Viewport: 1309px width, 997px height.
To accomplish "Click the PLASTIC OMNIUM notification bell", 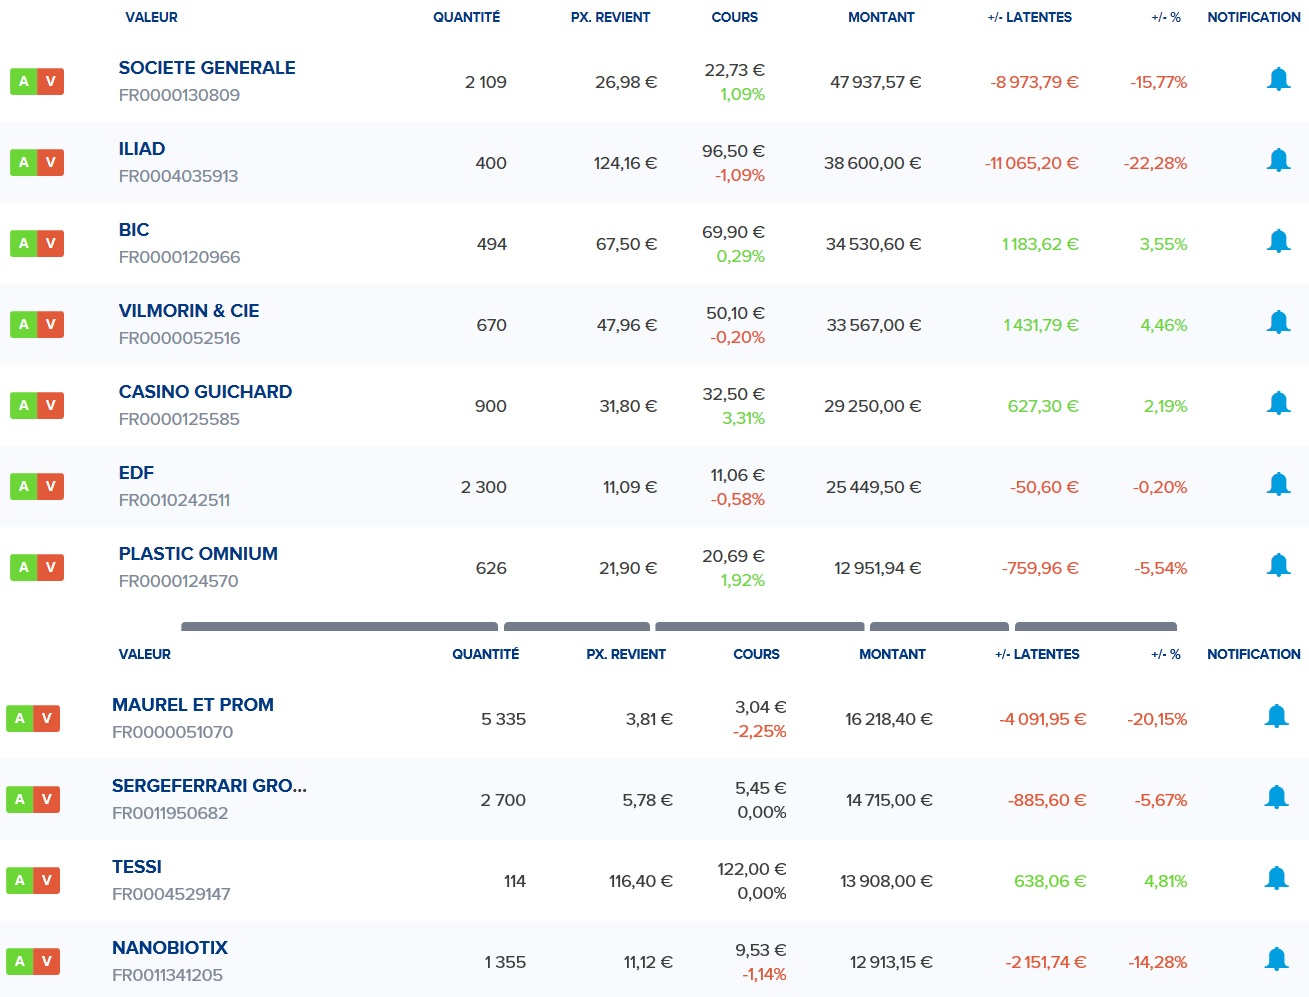I will (x=1278, y=565).
